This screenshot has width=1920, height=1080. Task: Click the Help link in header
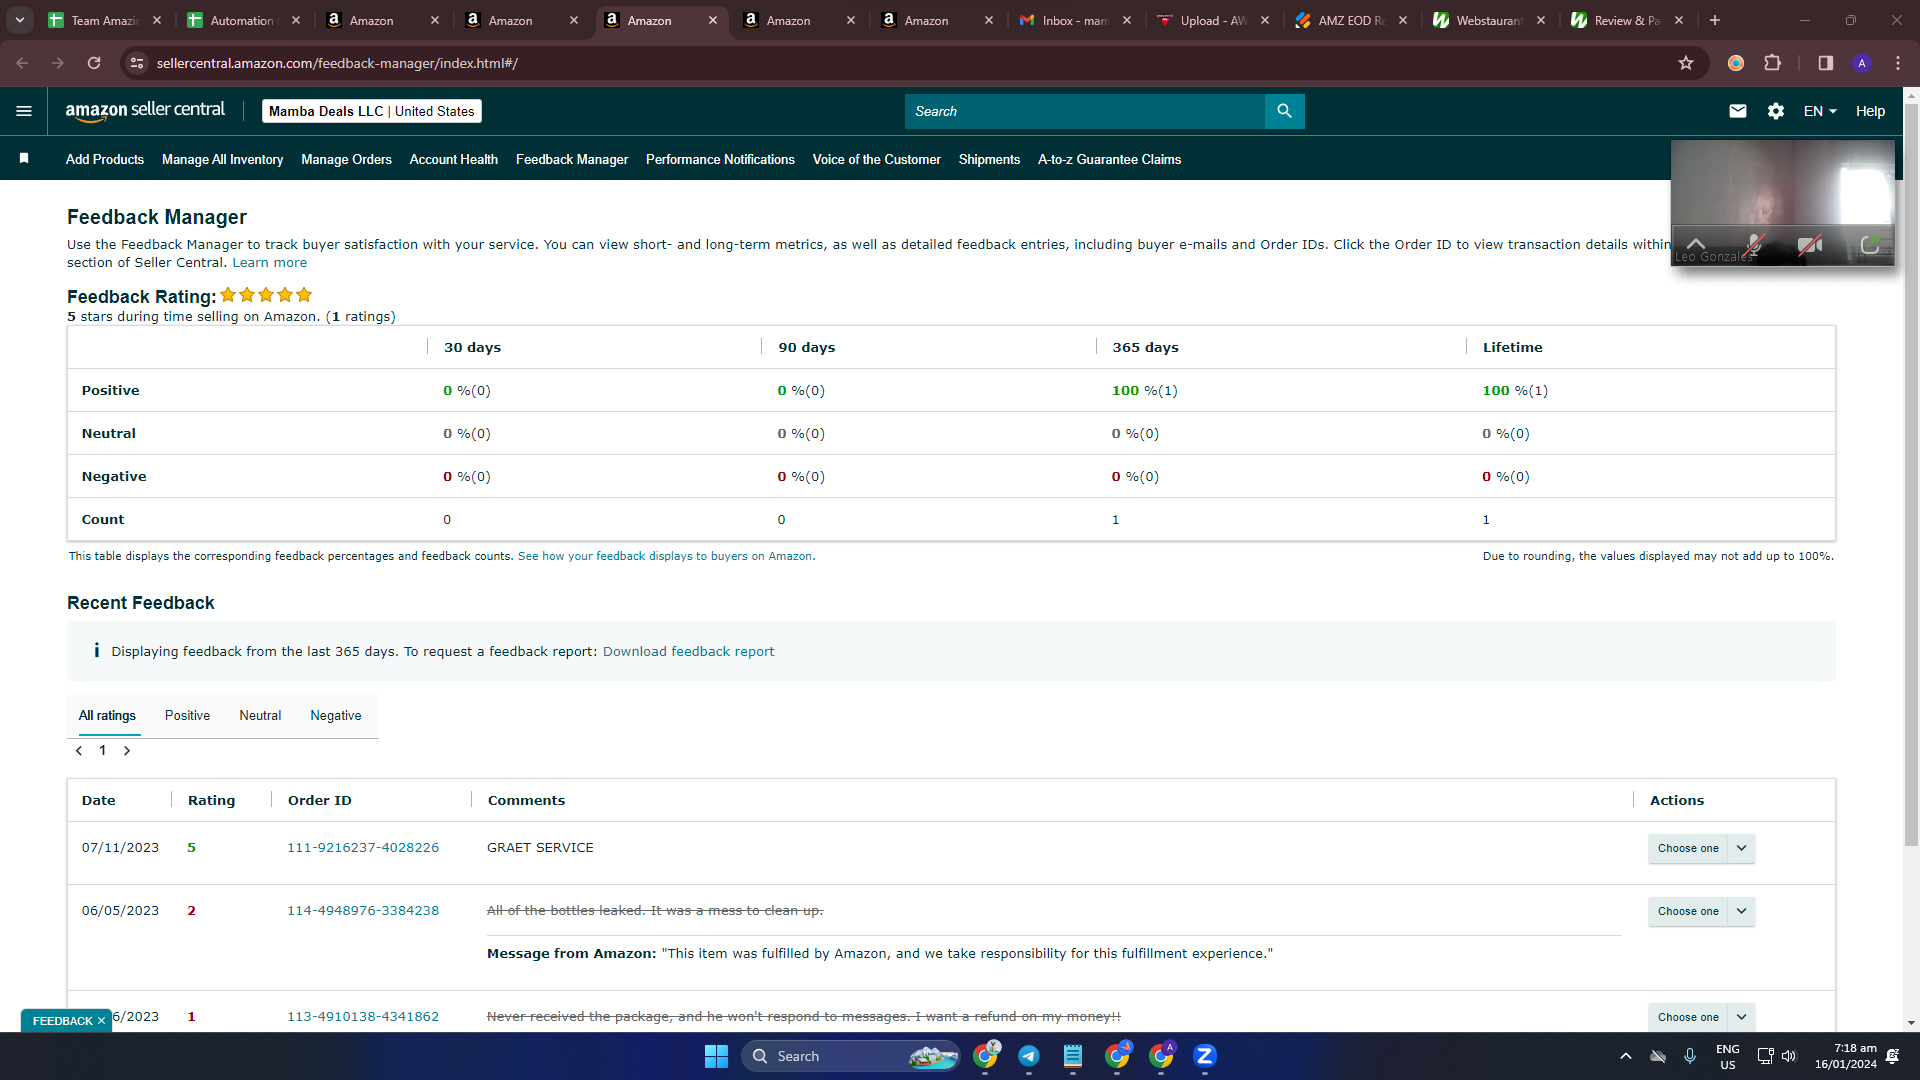tap(1870, 111)
